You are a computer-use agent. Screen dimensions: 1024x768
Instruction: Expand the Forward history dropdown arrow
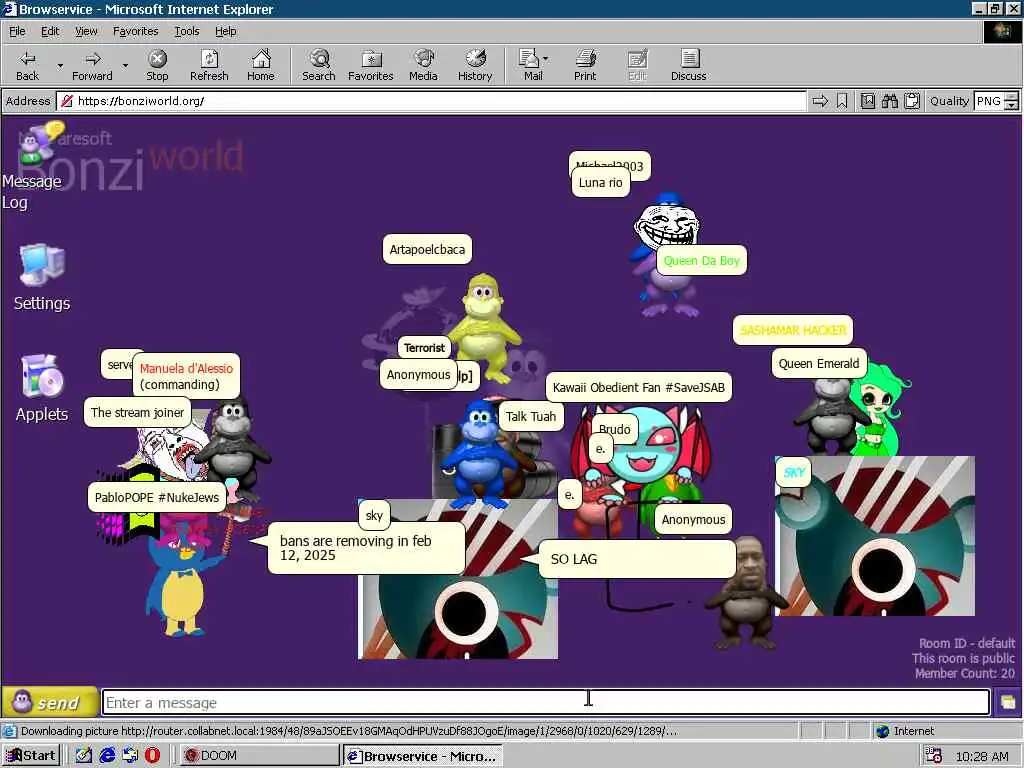(x=125, y=65)
